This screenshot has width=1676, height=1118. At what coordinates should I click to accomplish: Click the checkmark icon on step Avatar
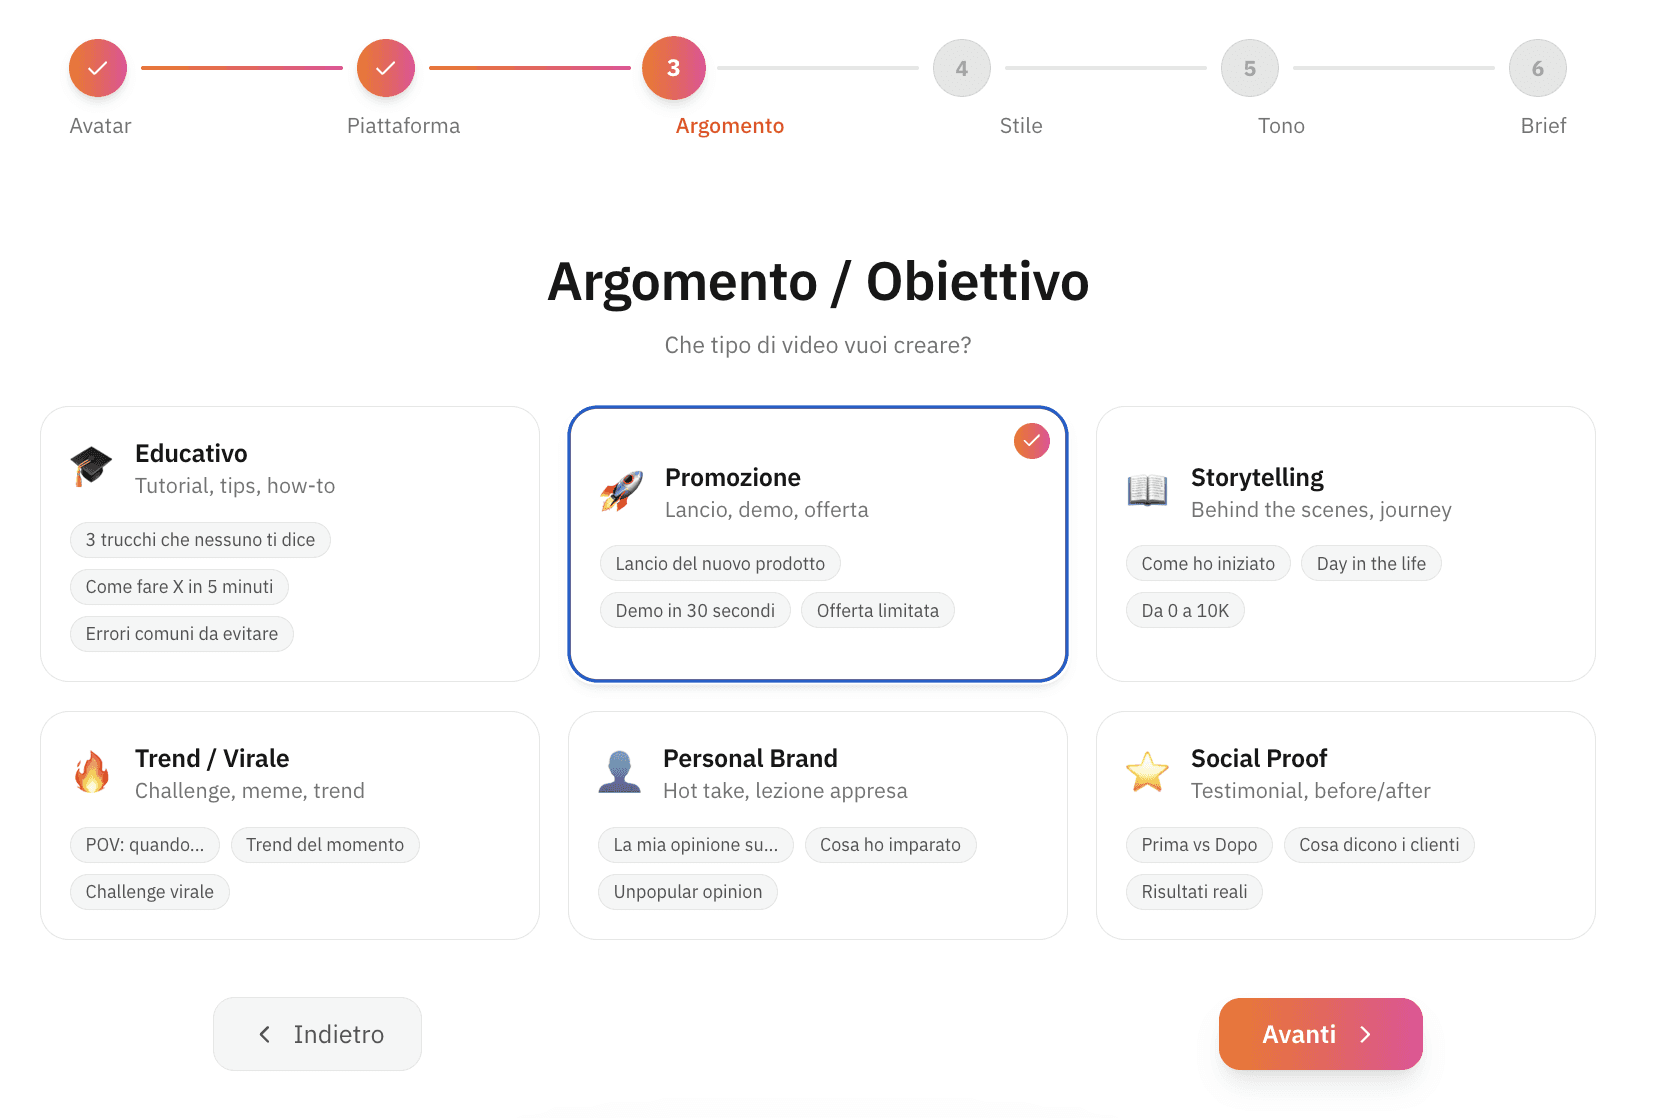[x=97, y=67]
